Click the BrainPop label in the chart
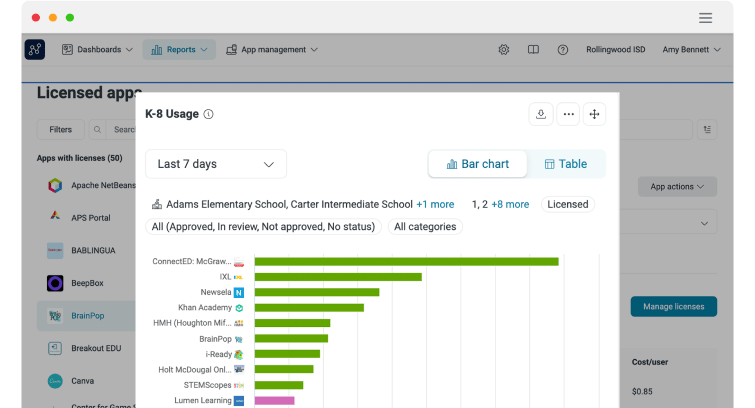The width and height of the screenshot is (755, 408). click(x=215, y=339)
